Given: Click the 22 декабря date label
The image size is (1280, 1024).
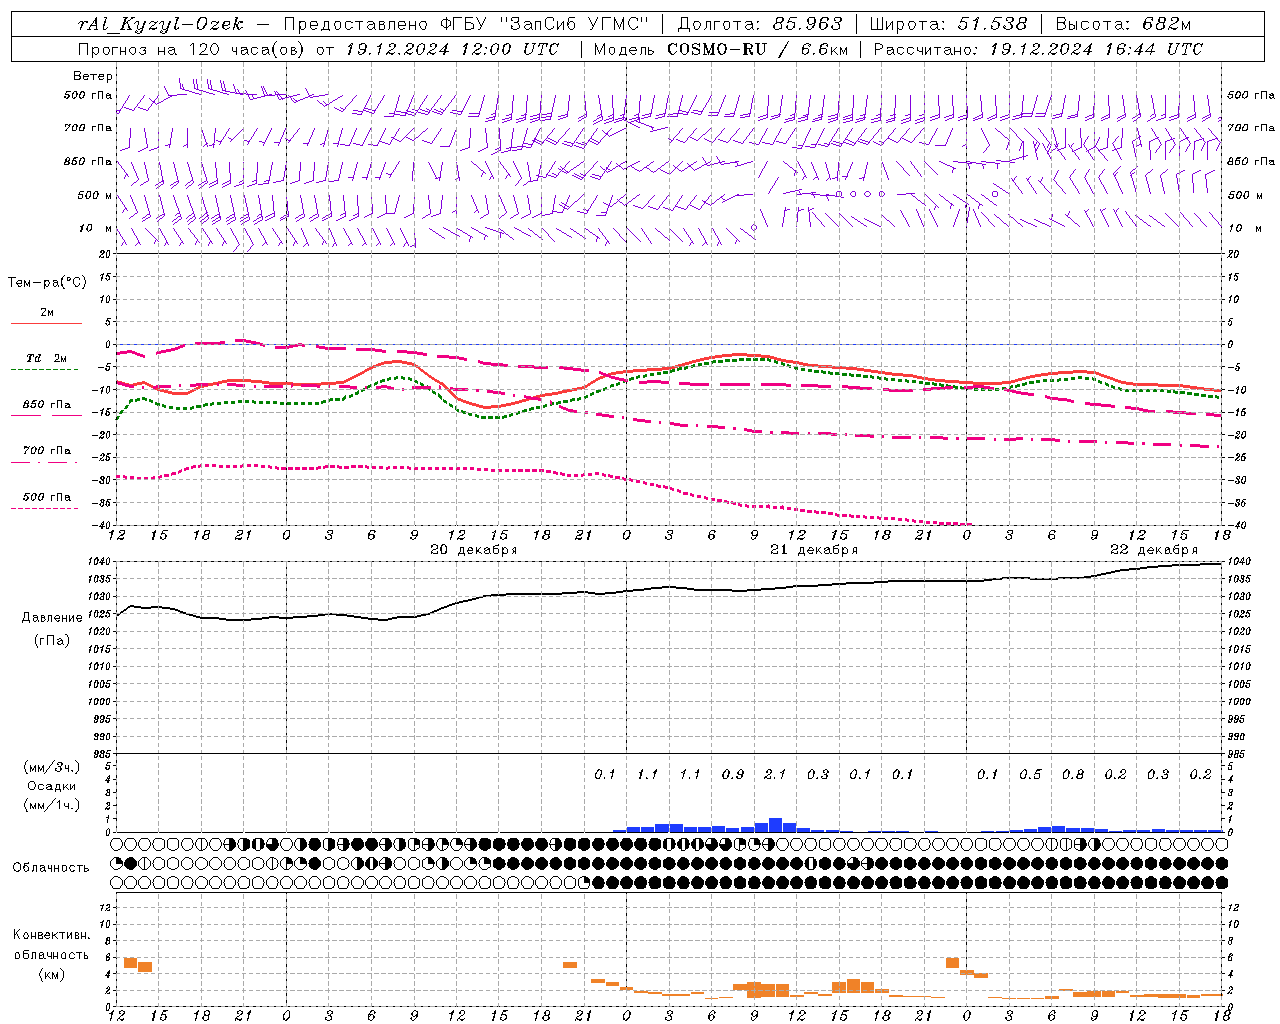Looking at the screenshot, I should (1154, 550).
